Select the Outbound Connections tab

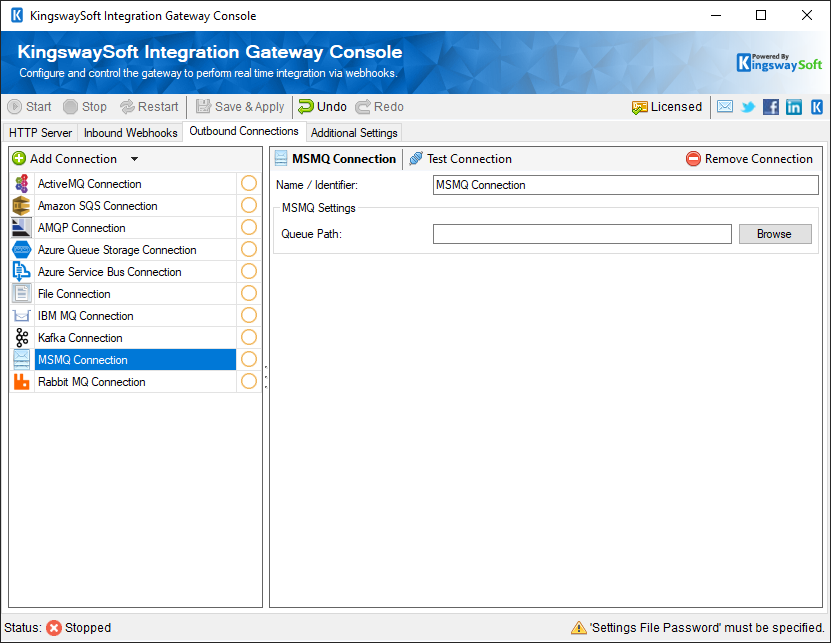[244, 131]
